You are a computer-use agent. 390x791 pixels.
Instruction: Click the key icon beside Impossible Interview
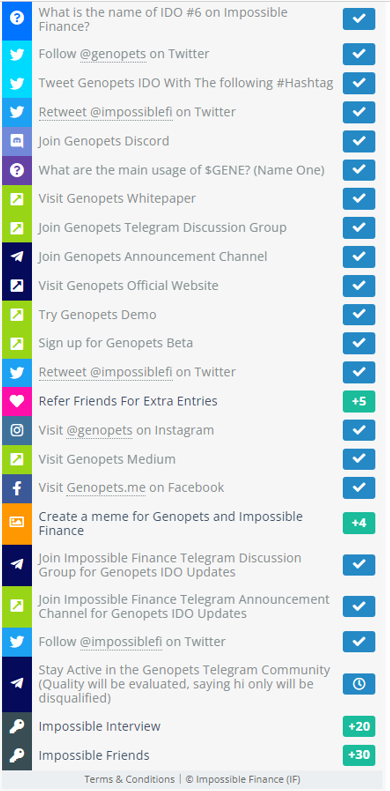pyautogui.click(x=17, y=726)
